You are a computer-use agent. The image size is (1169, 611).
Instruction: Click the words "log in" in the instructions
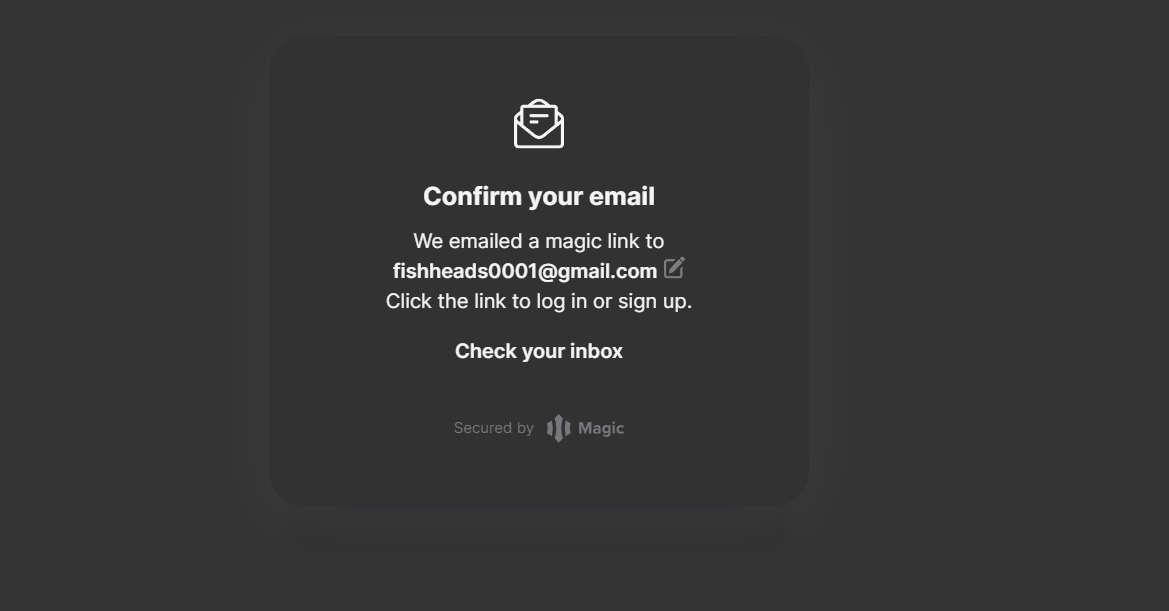click(561, 302)
